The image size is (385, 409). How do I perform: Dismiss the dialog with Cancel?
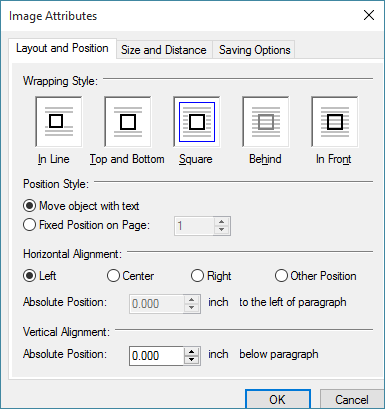tap(352, 399)
